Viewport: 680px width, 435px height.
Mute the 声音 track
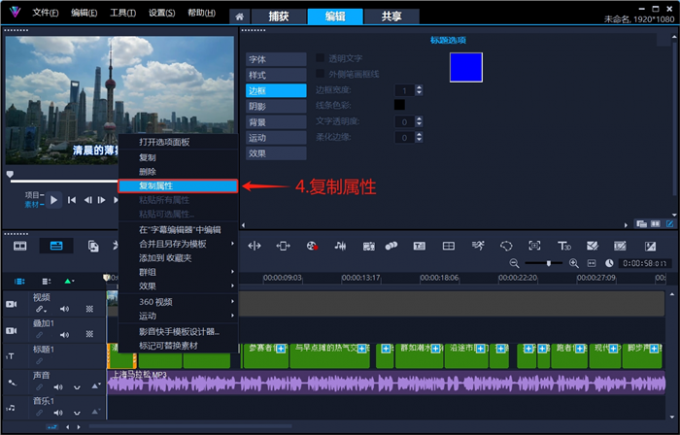pos(58,387)
